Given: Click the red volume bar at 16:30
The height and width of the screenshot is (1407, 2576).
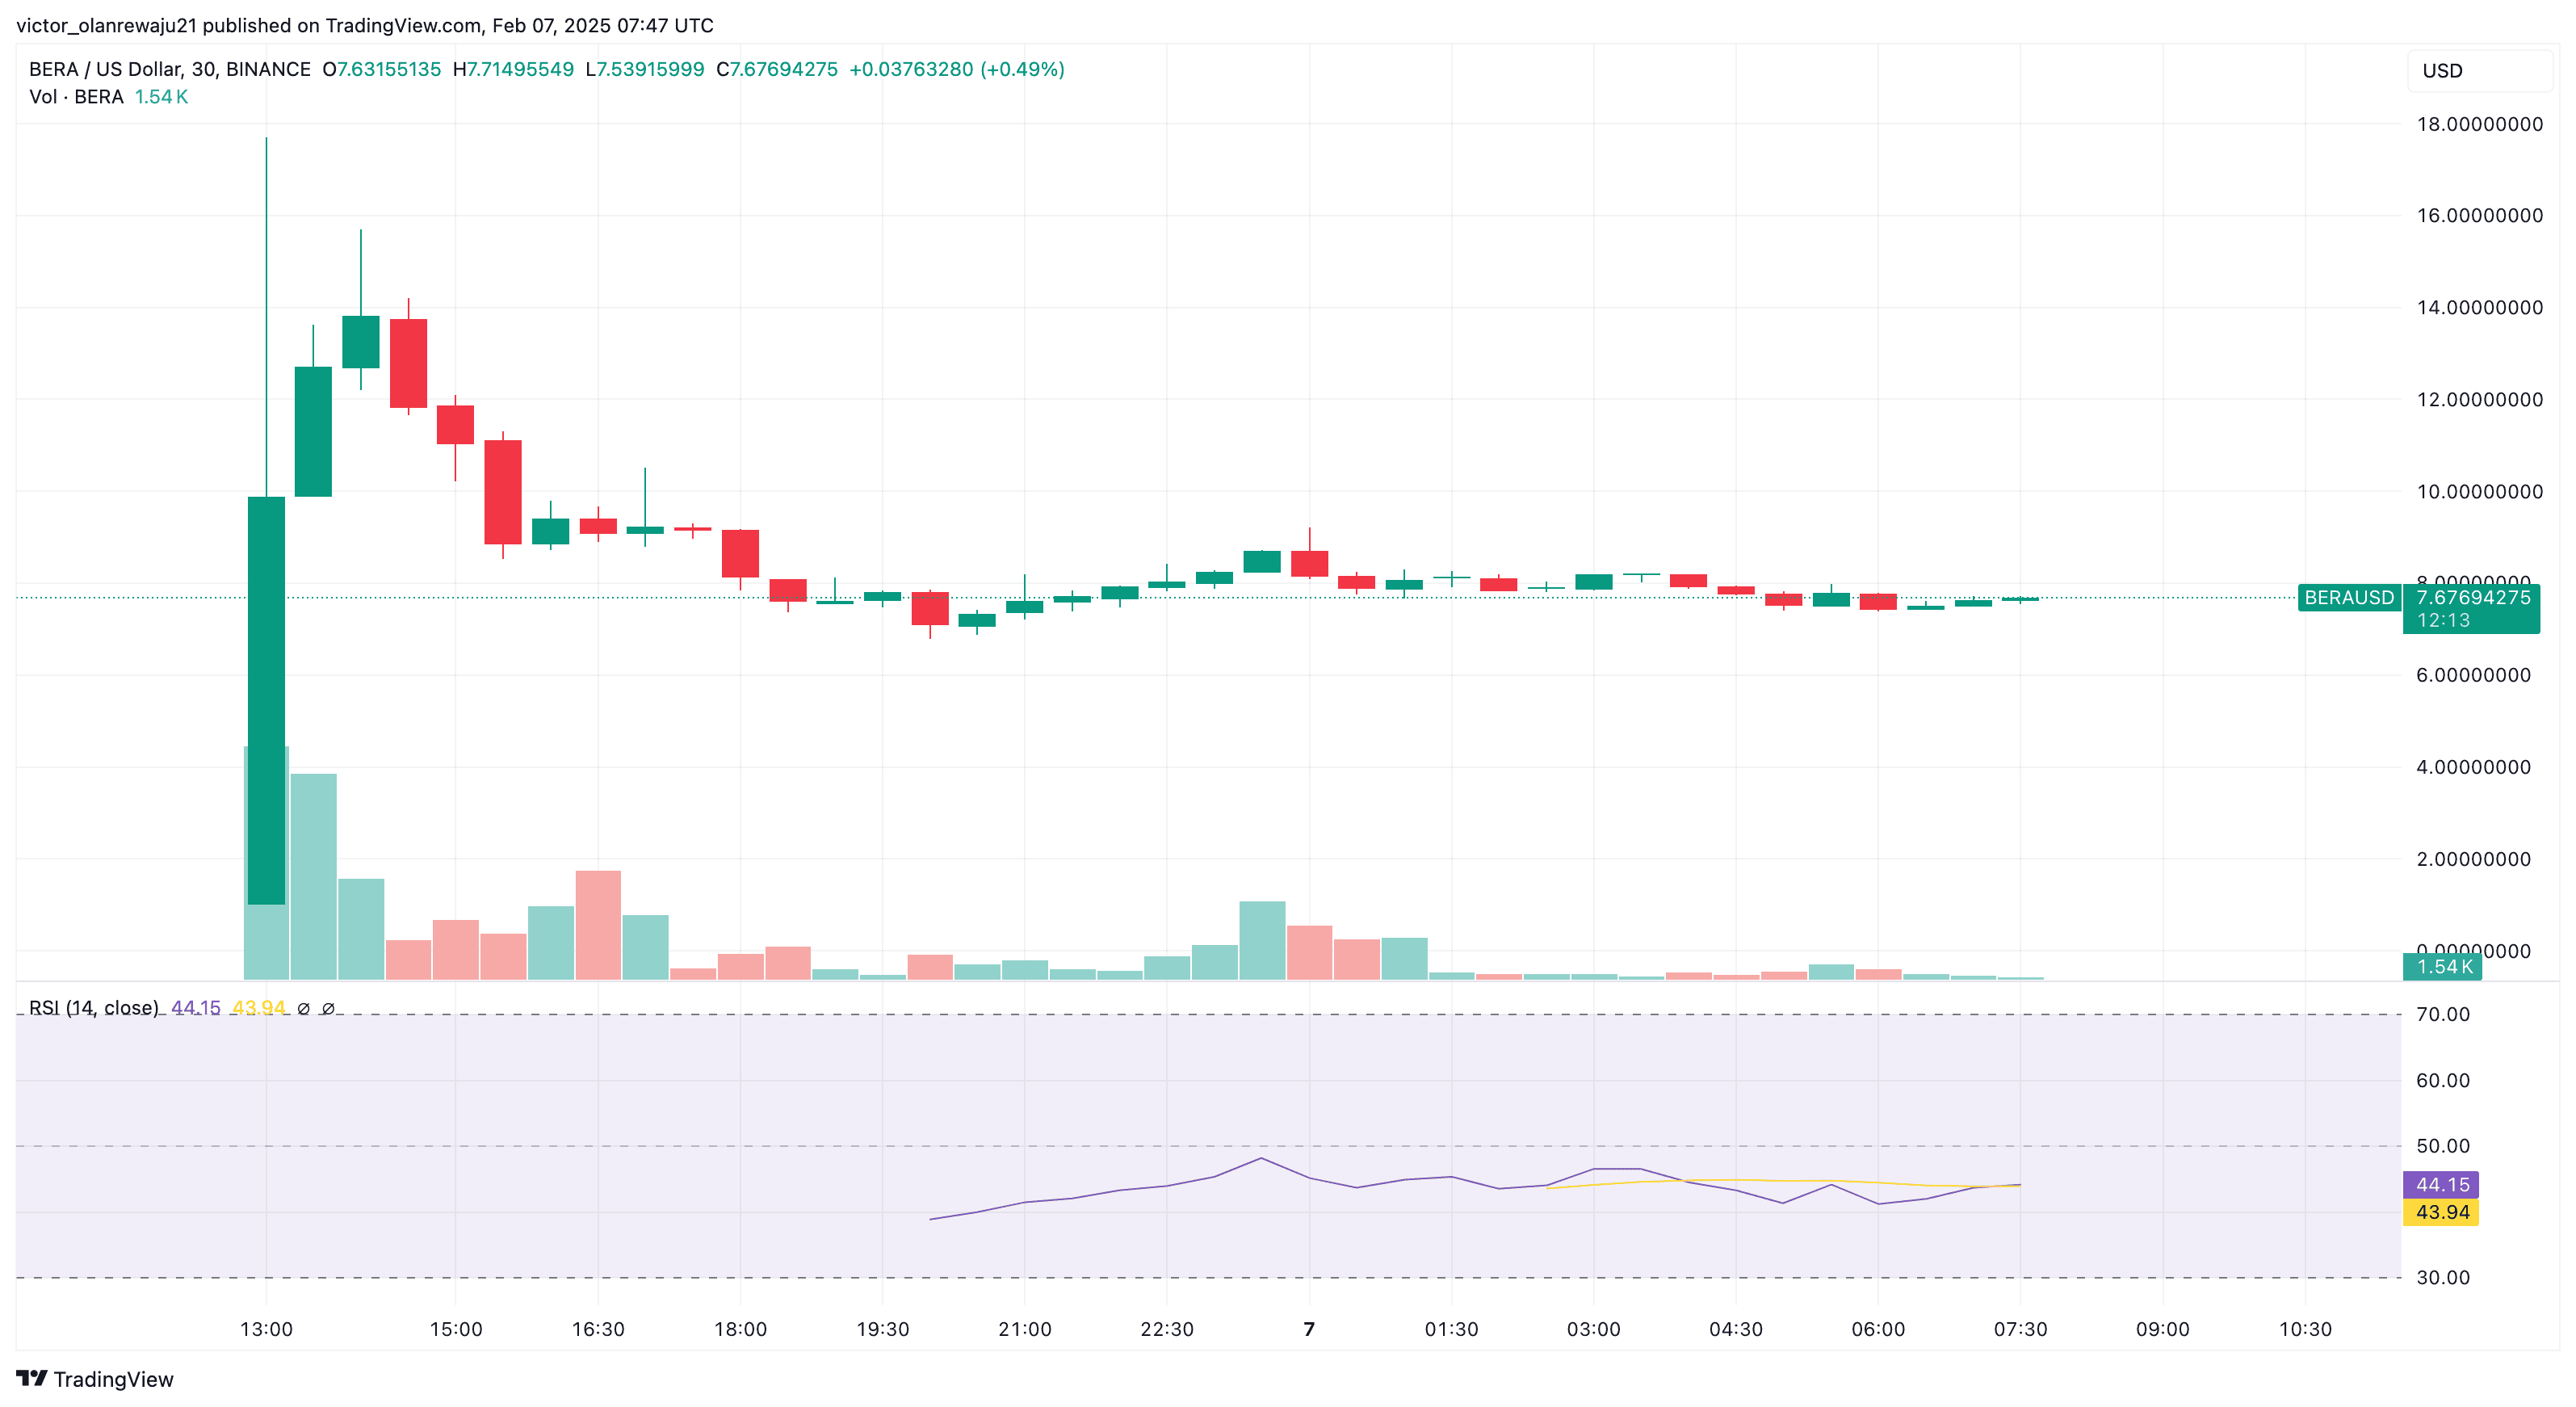Looking at the screenshot, I should (598, 925).
